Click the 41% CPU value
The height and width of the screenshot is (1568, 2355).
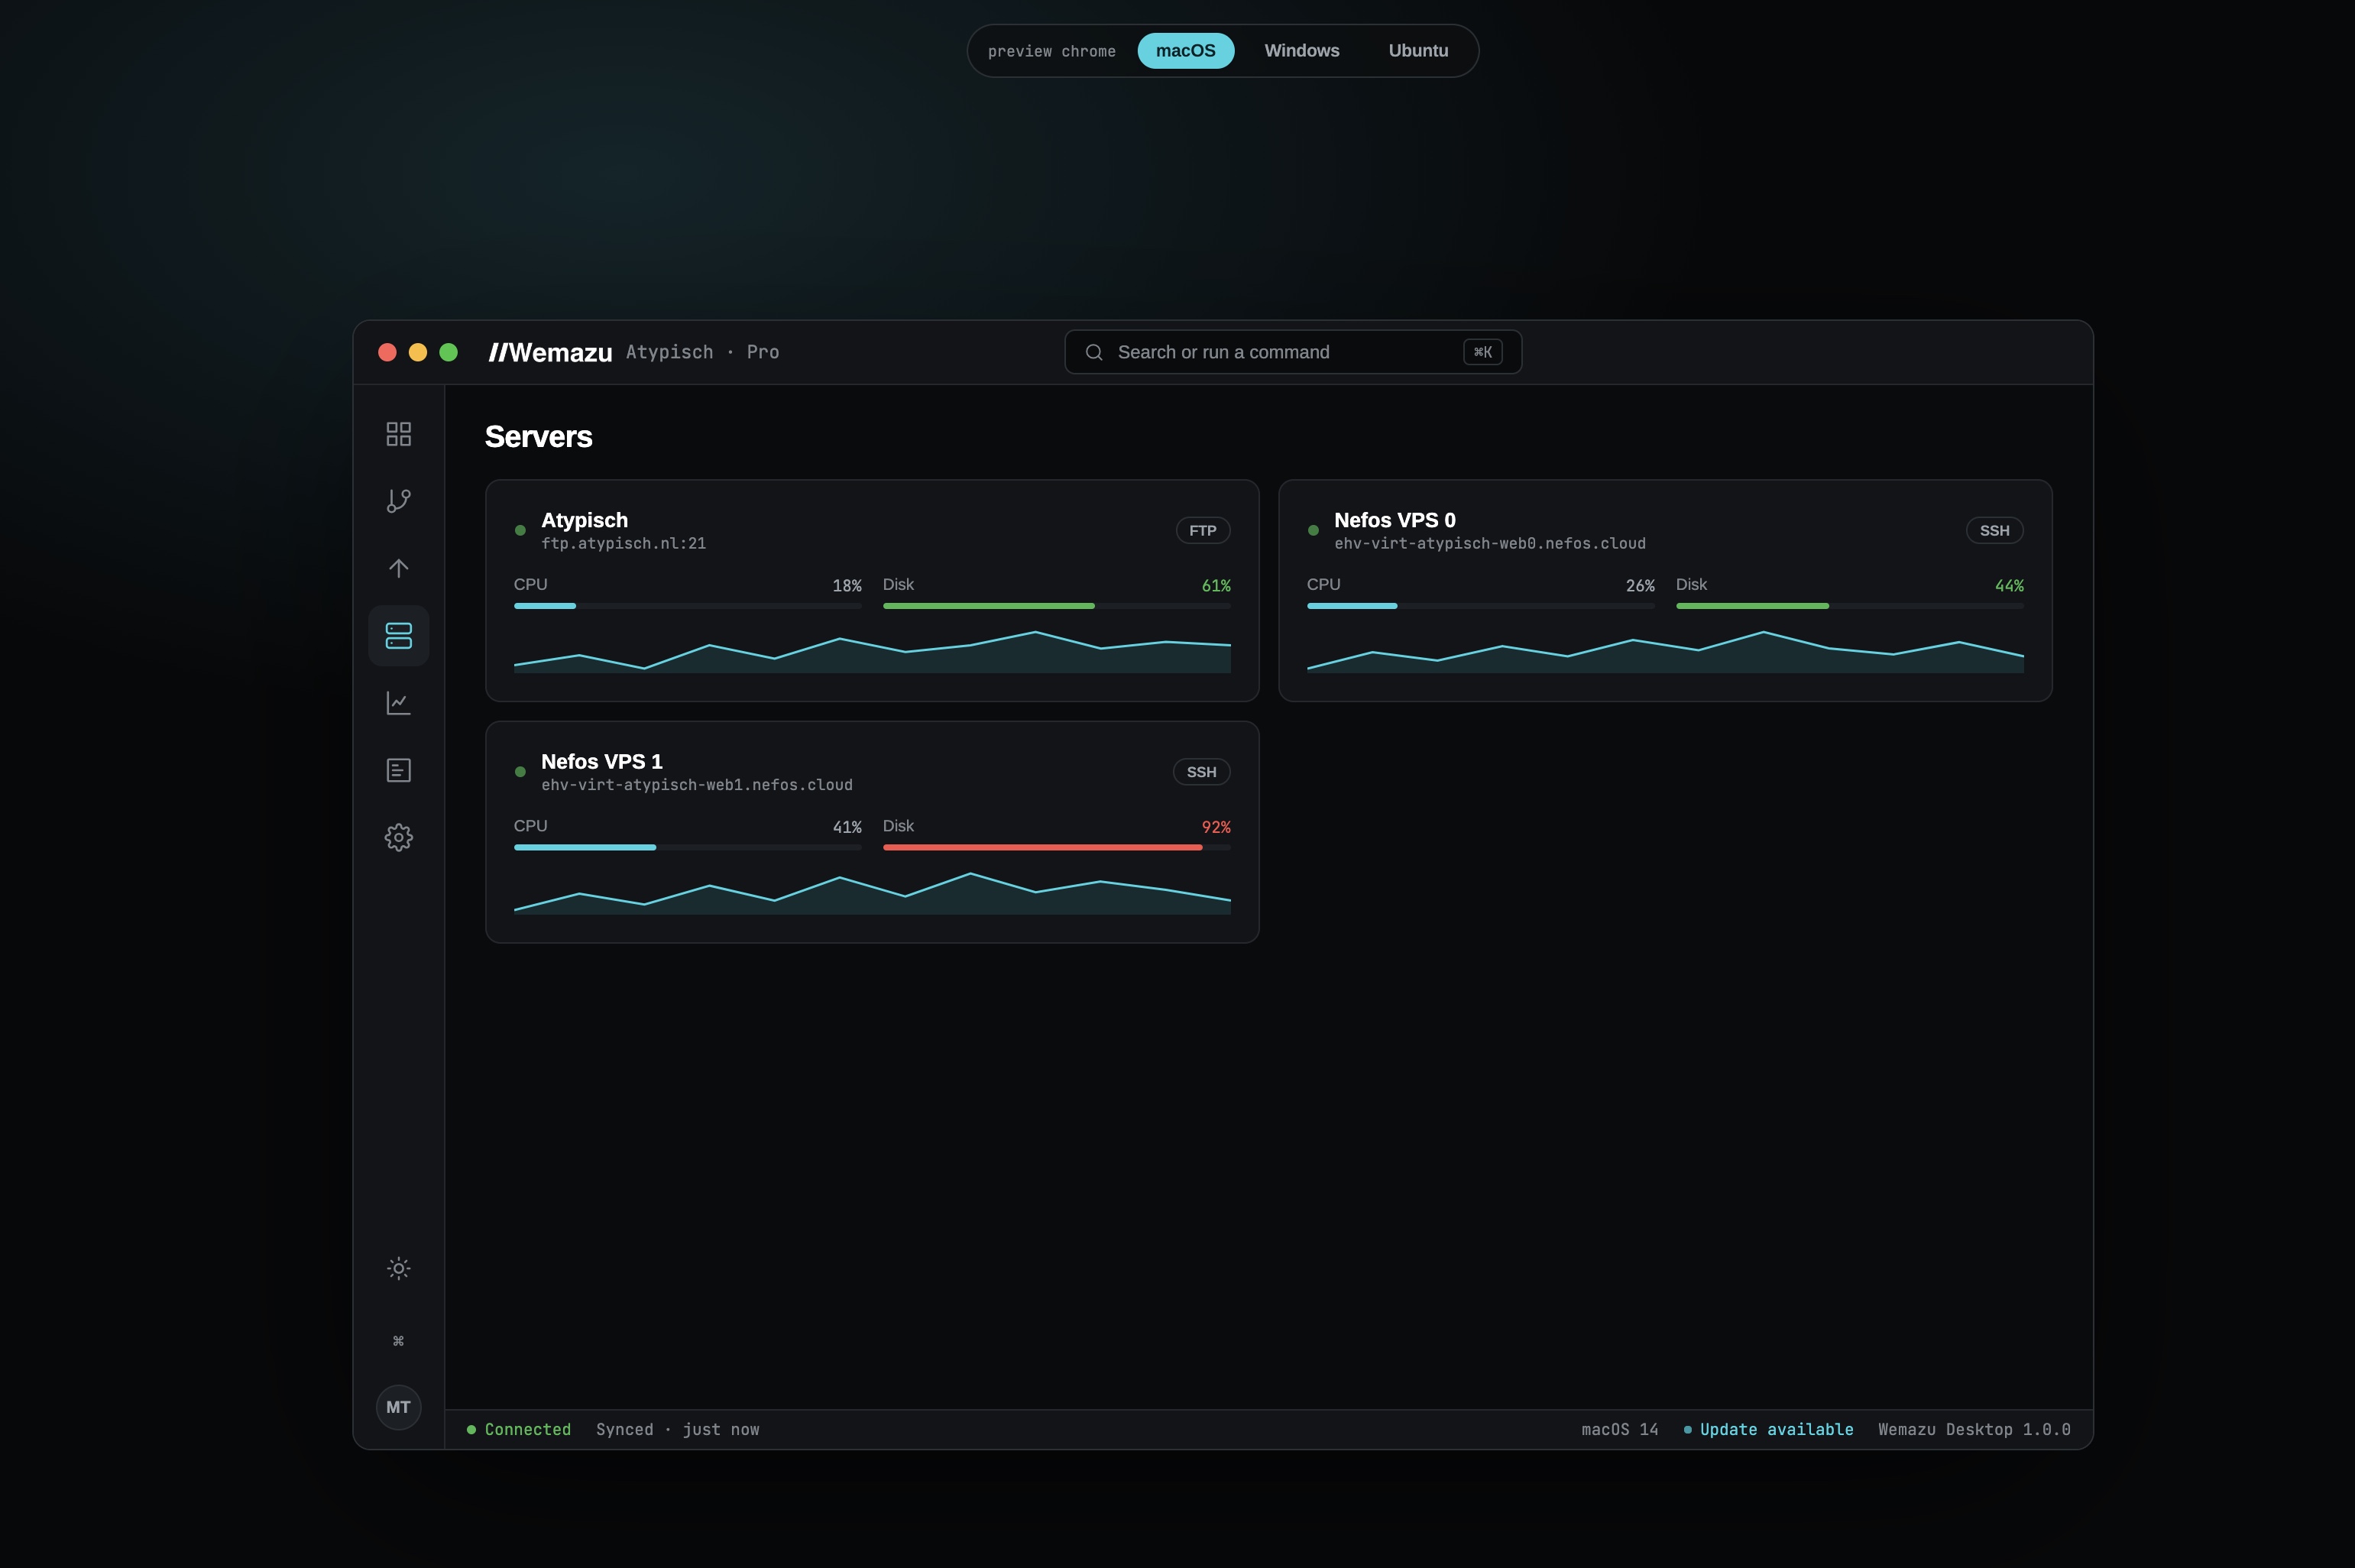[847, 827]
